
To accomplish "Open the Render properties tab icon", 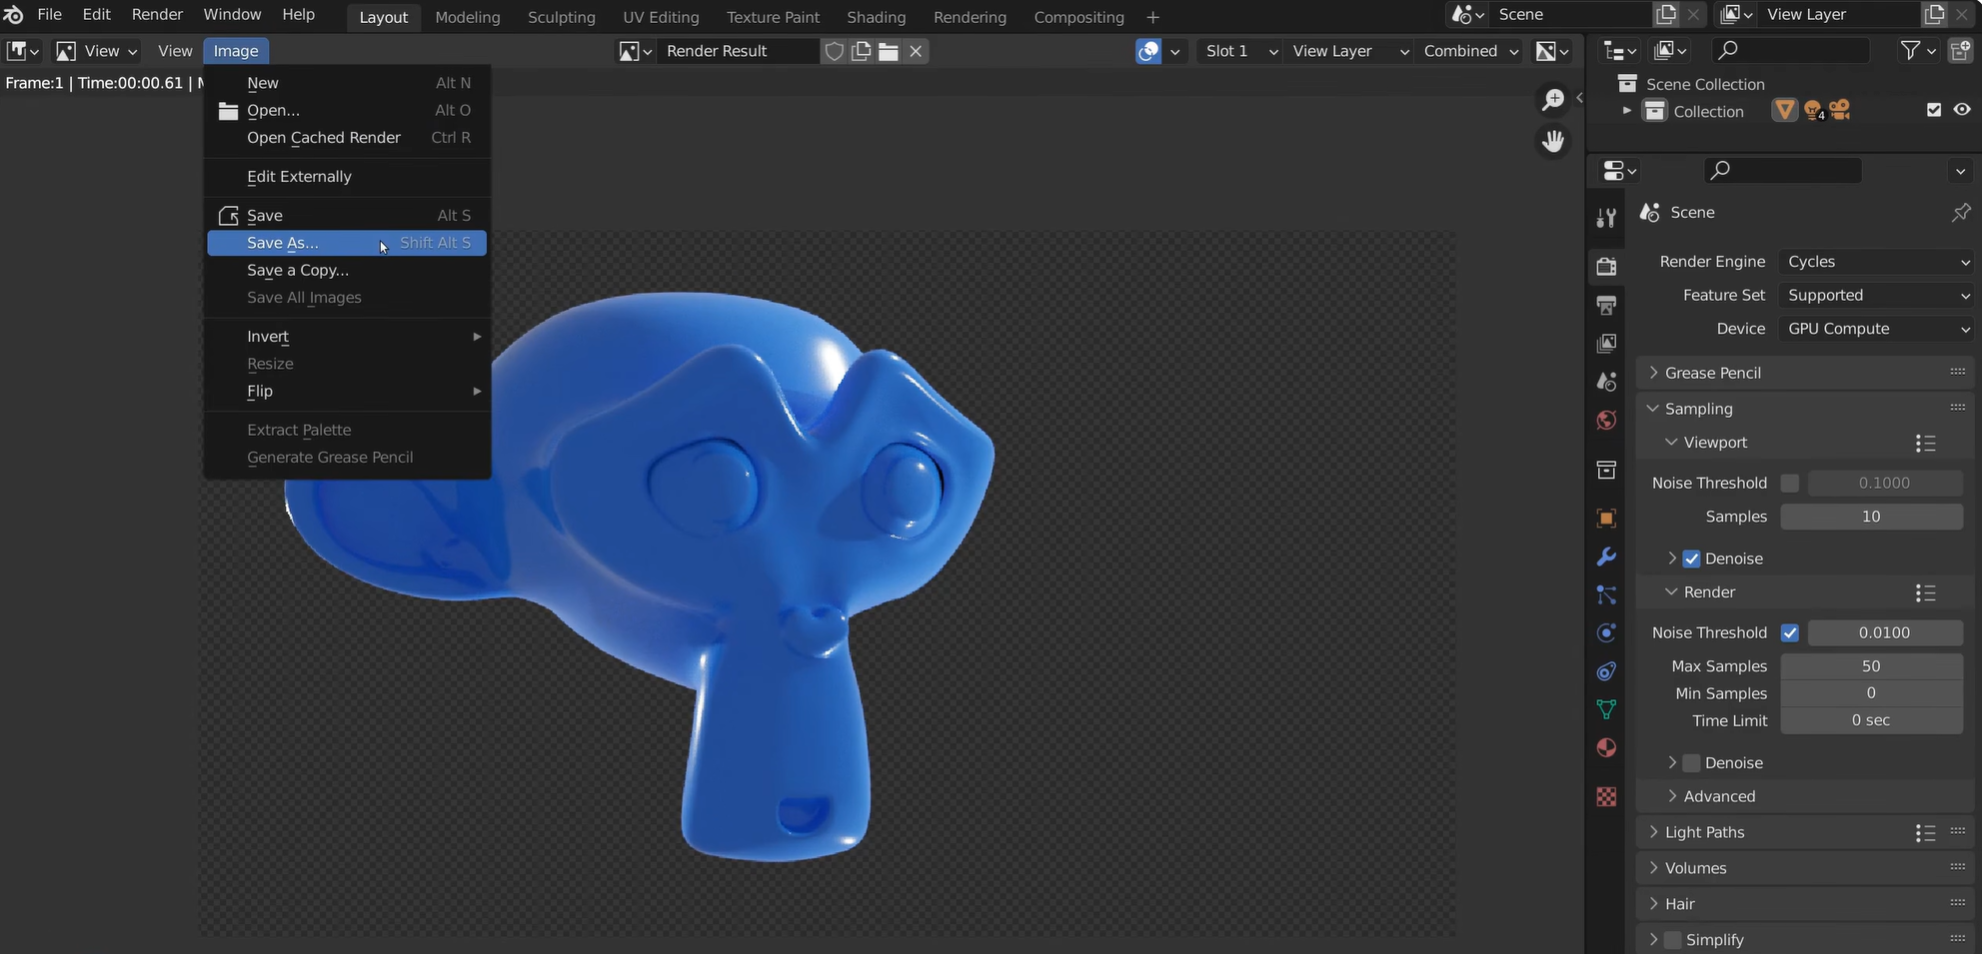I will pos(1606,266).
